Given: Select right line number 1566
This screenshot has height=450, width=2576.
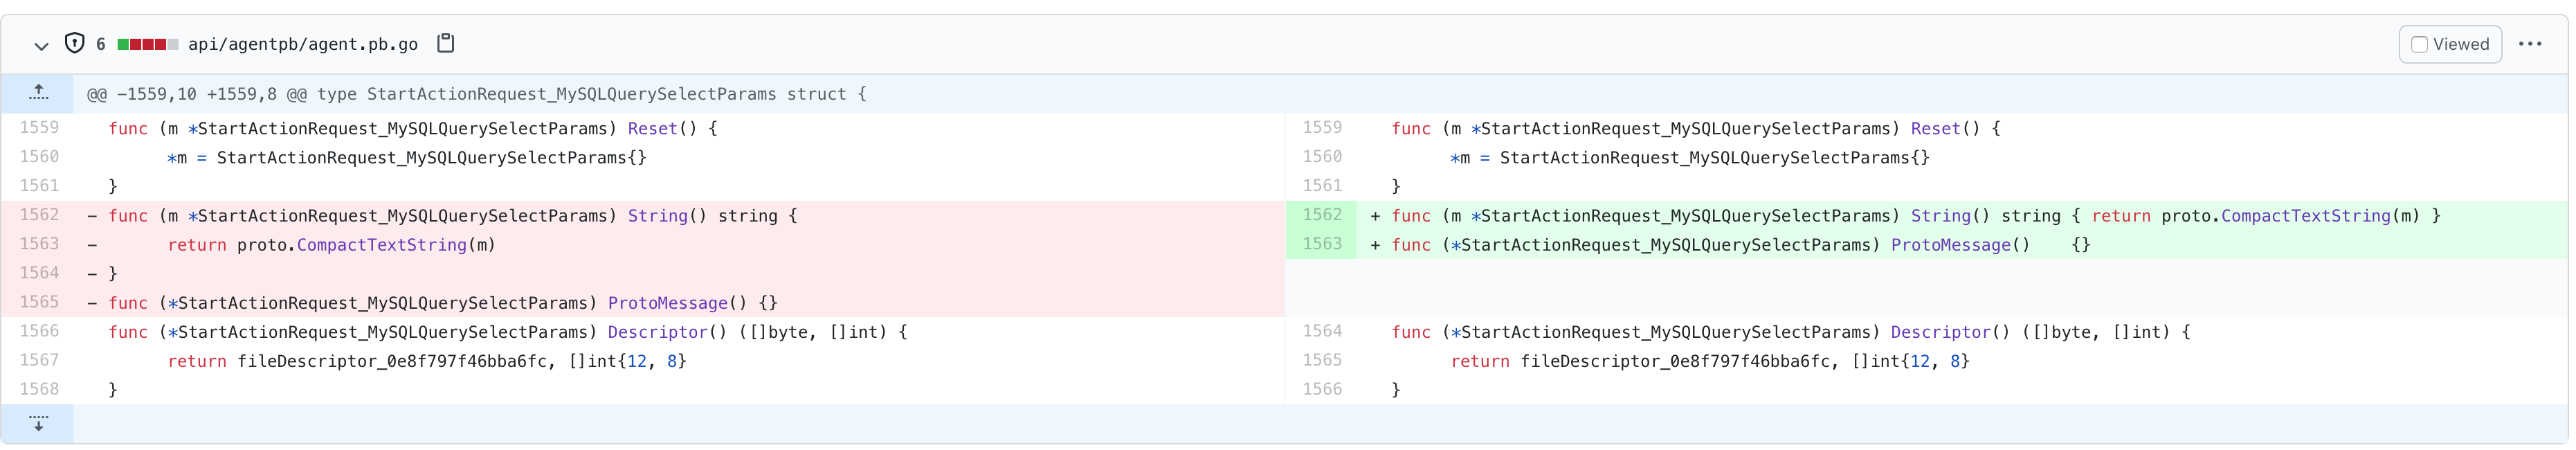Looking at the screenshot, I should pyautogui.click(x=1322, y=389).
